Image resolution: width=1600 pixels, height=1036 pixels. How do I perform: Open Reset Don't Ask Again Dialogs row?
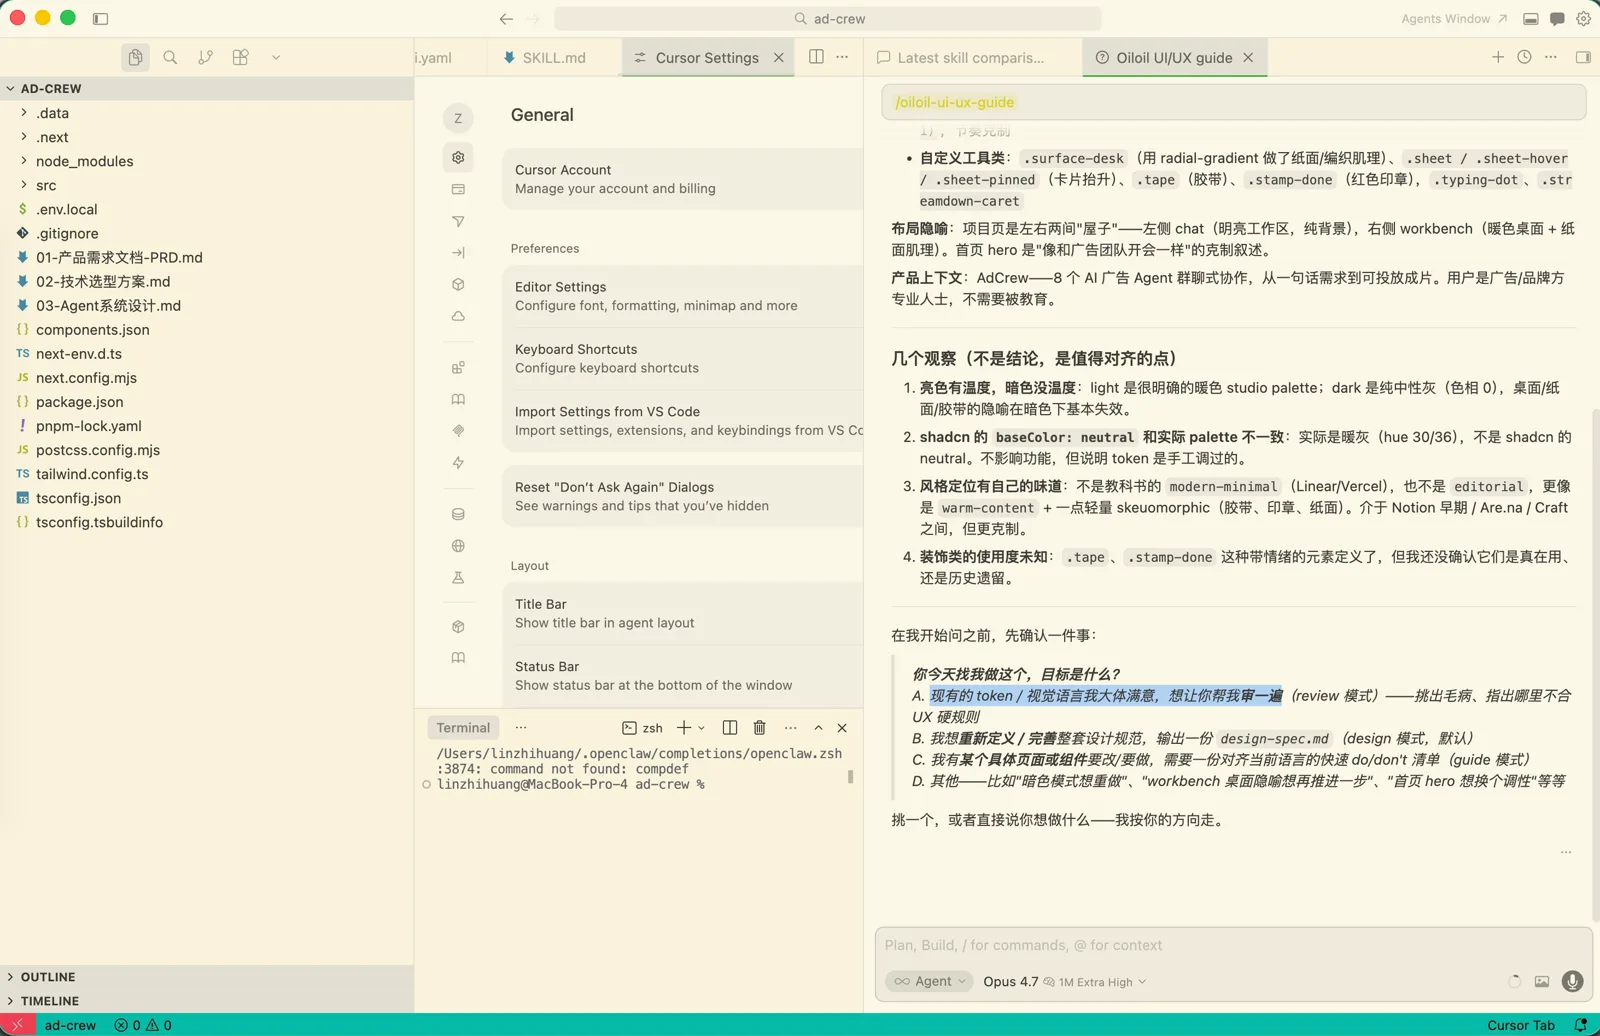coord(683,496)
